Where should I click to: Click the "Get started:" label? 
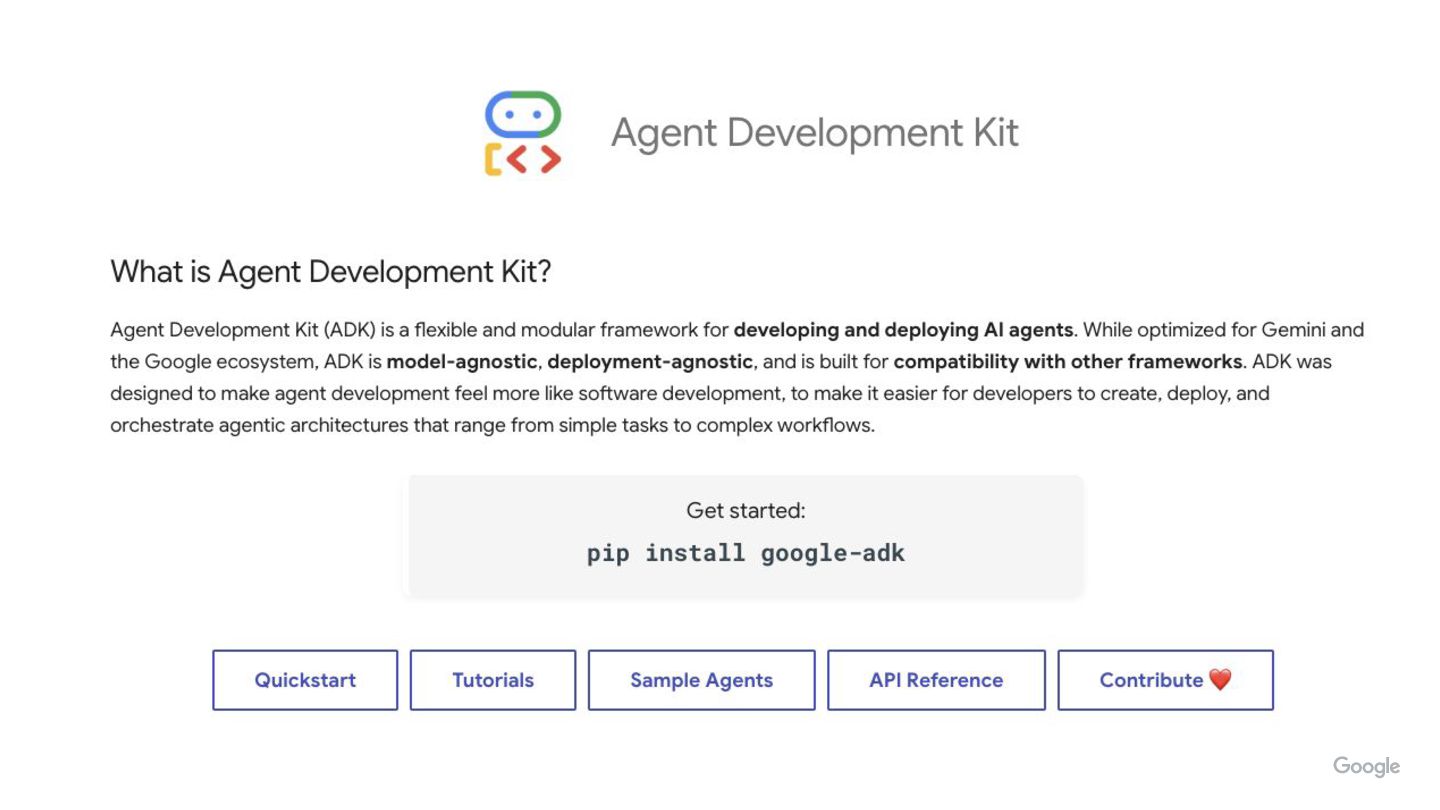pos(746,511)
